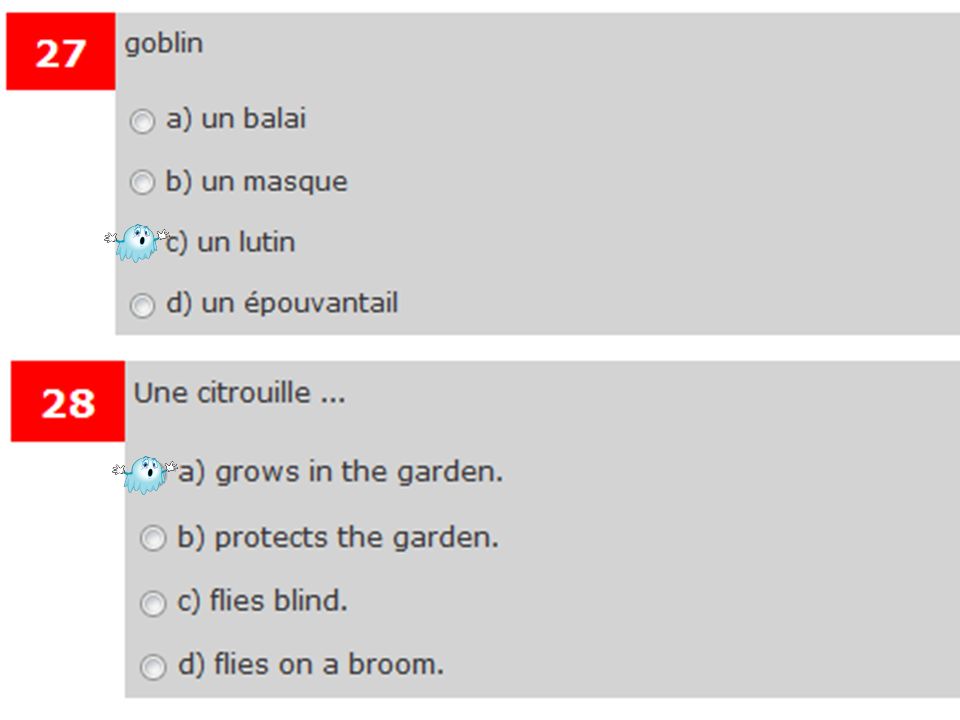Click the question word 'goblin'
The height and width of the screenshot is (720, 960).
[x=163, y=45]
